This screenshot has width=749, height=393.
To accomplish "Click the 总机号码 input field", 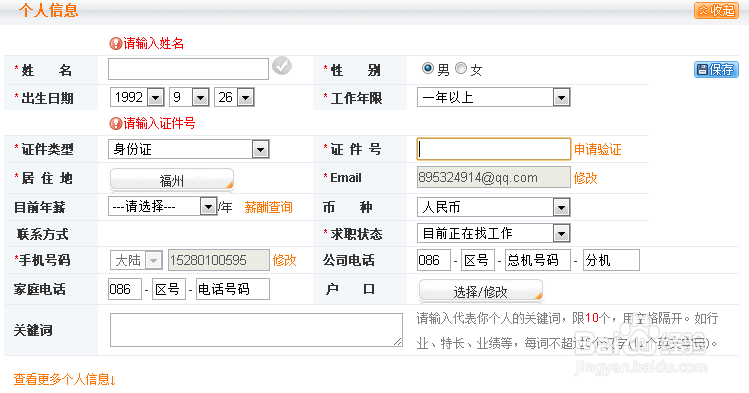I will tap(538, 260).
